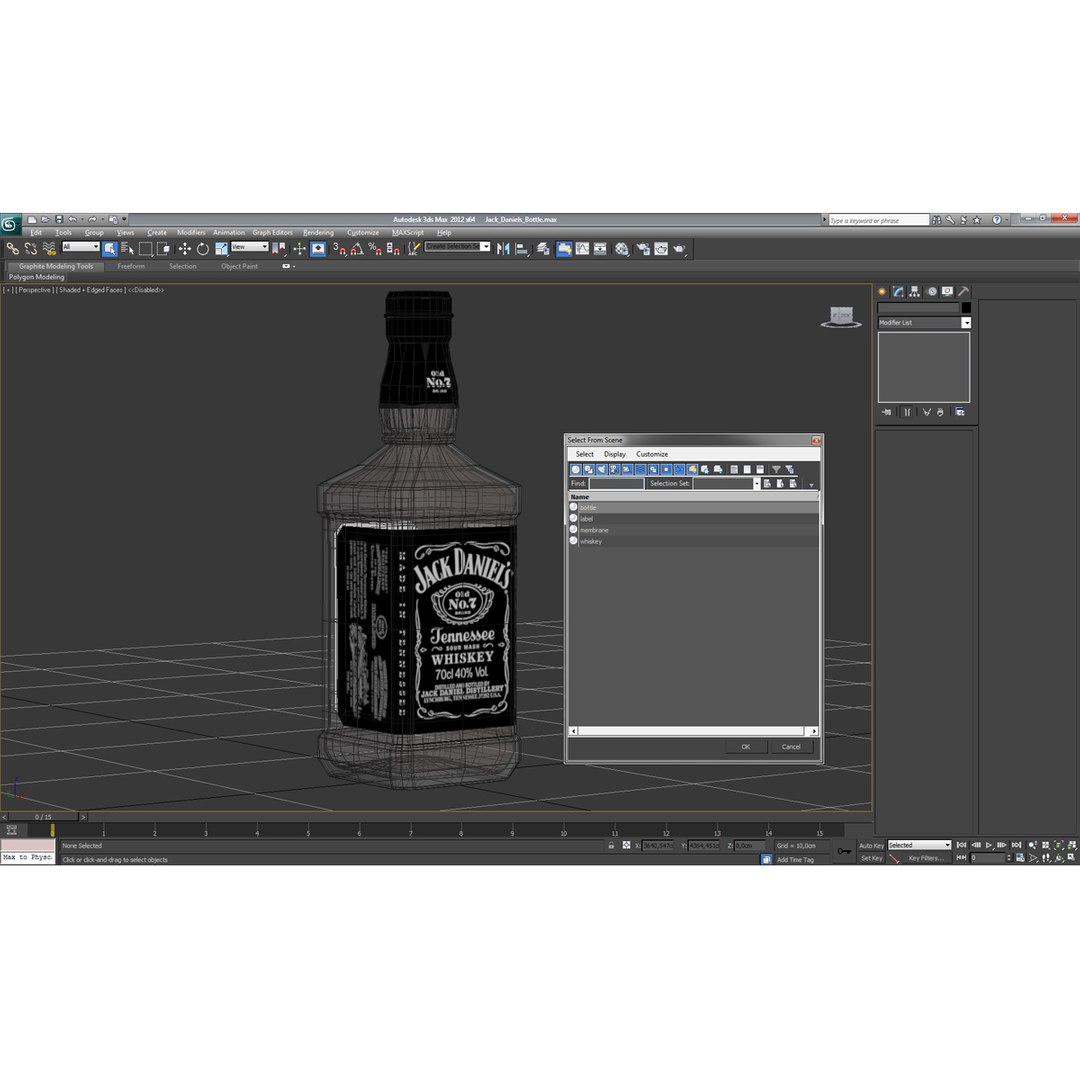Open the selection filter All dropdown
The width and height of the screenshot is (1080, 1080).
pyautogui.click(x=81, y=247)
